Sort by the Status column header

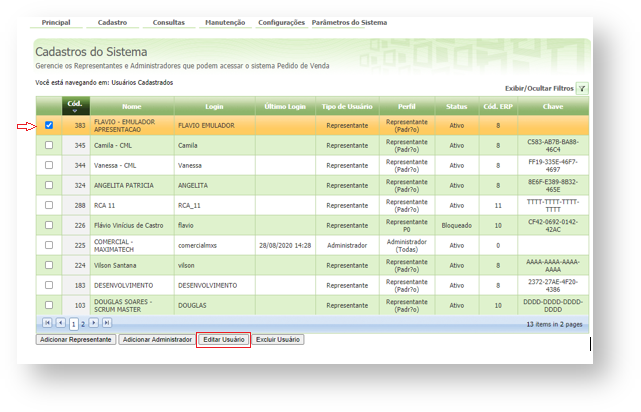pos(457,106)
